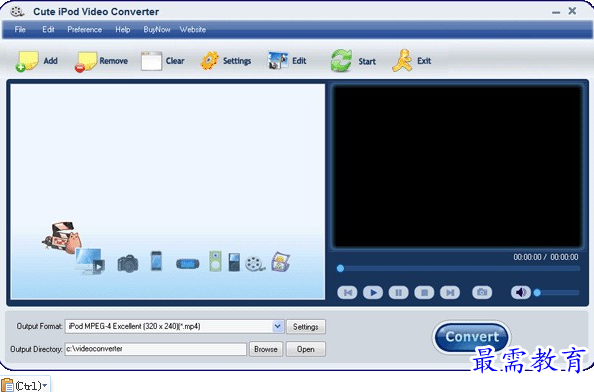Open the gear Settings toolbar icon
The width and height of the screenshot is (594, 392).
pos(209,61)
